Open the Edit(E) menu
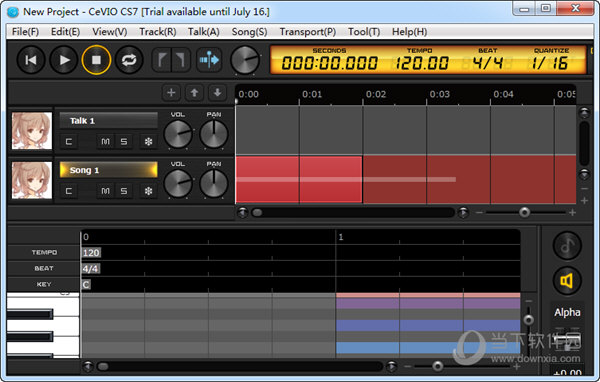 coord(65,32)
